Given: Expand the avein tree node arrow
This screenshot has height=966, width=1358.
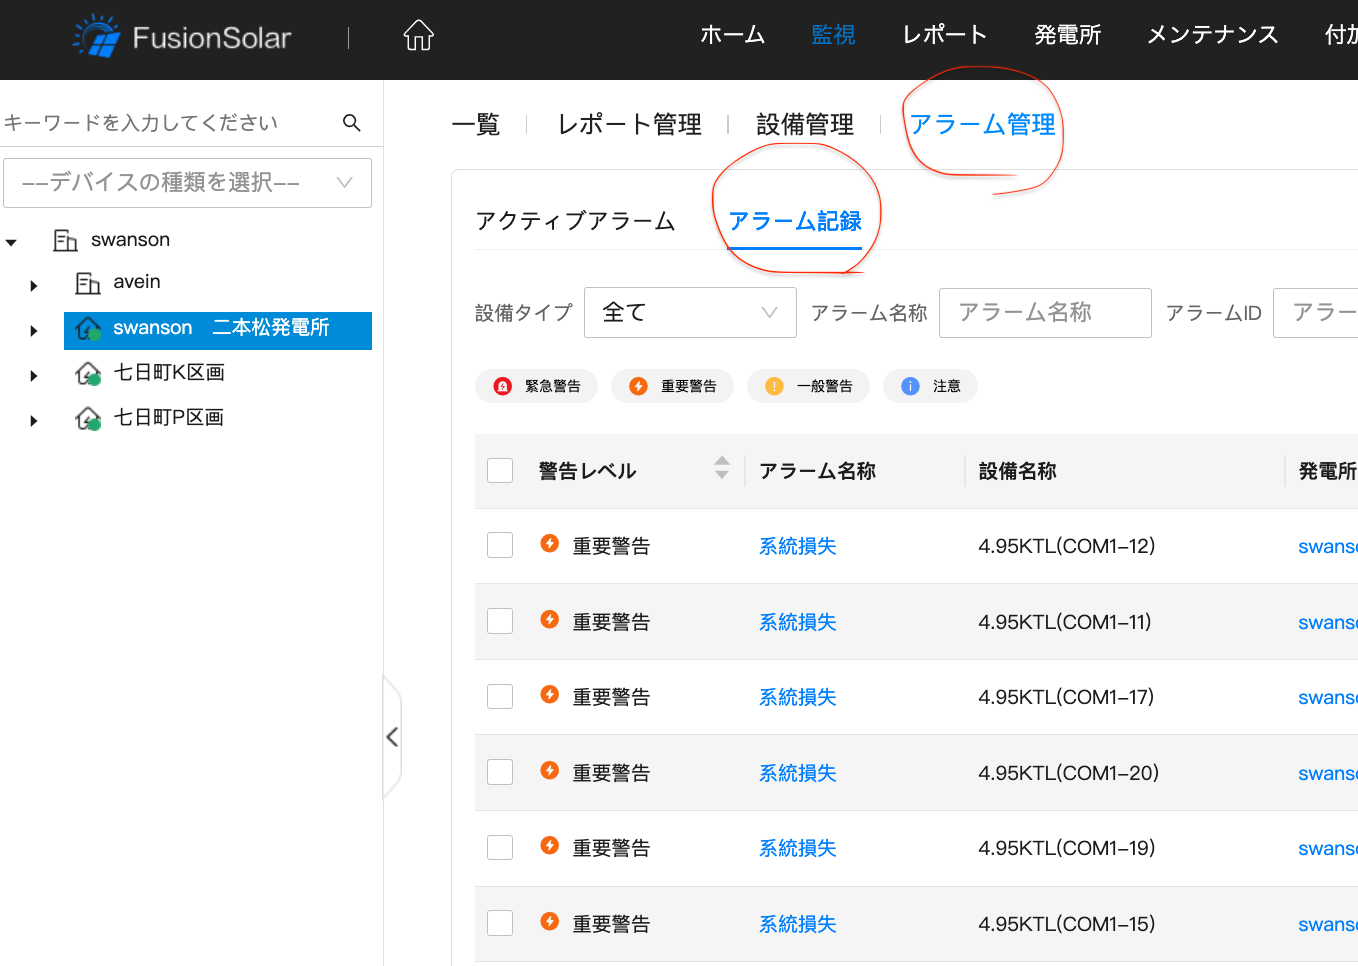Looking at the screenshot, I should (34, 286).
